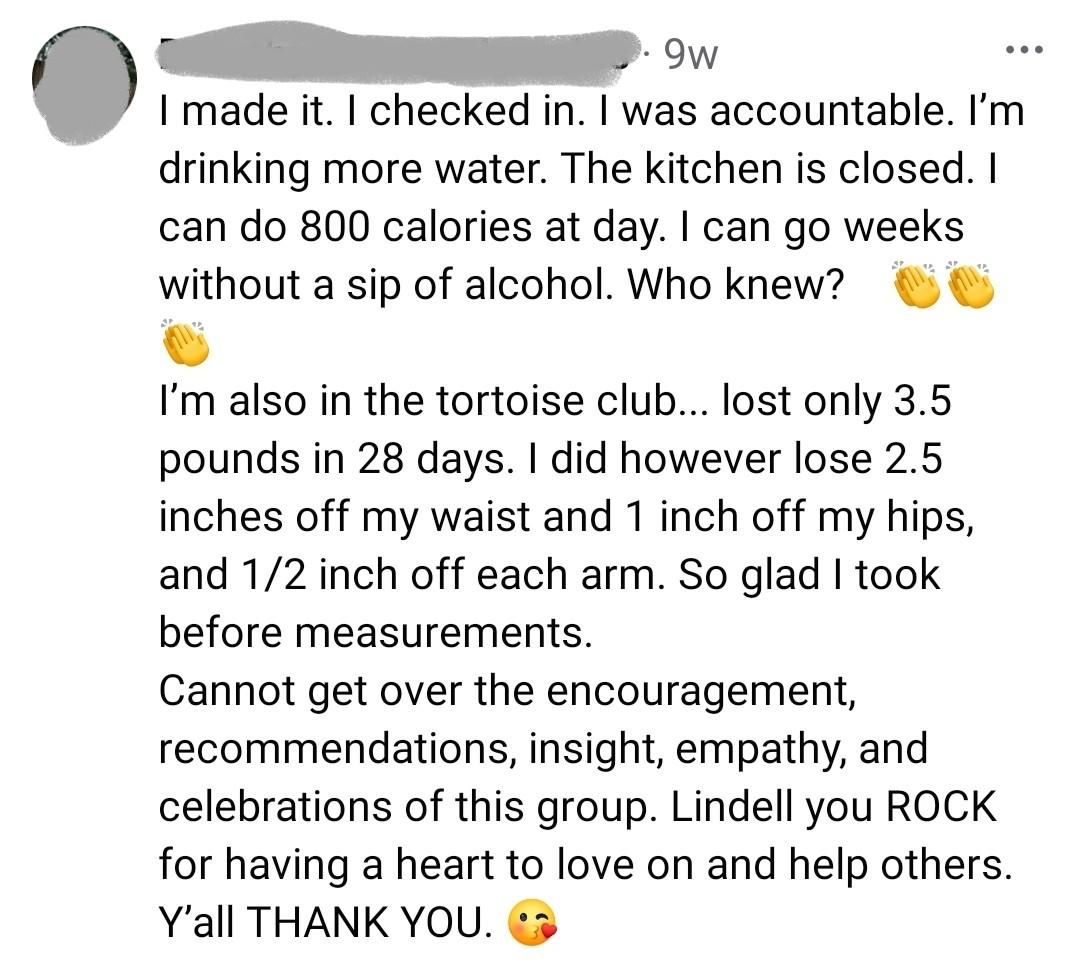Image resolution: width=1065 pixels, height=970 pixels.
Task: Click the words 'before measurements.'
Action: pyautogui.click(x=376, y=632)
